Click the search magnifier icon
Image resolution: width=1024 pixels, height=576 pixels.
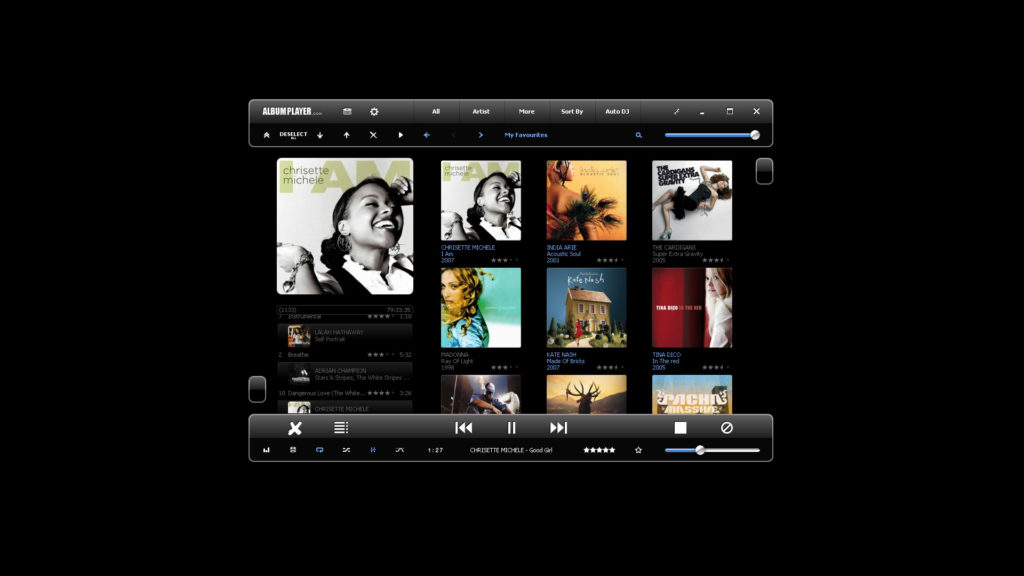(x=639, y=135)
